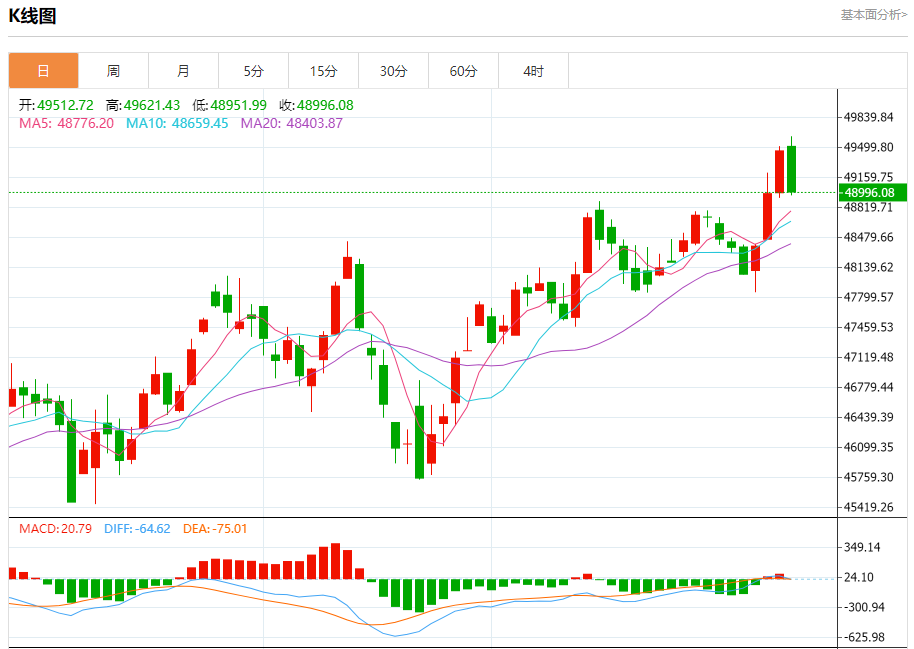Screen dimensions: 914x649
Task: Open the 基本面分析 link
Action: 873,15
